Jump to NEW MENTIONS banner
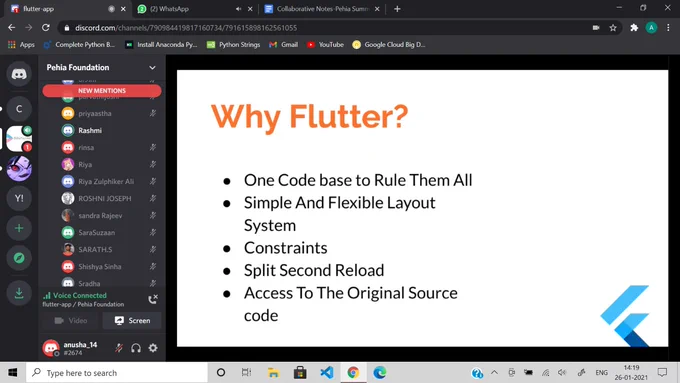This screenshot has height=383, width=680. click(x=102, y=91)
